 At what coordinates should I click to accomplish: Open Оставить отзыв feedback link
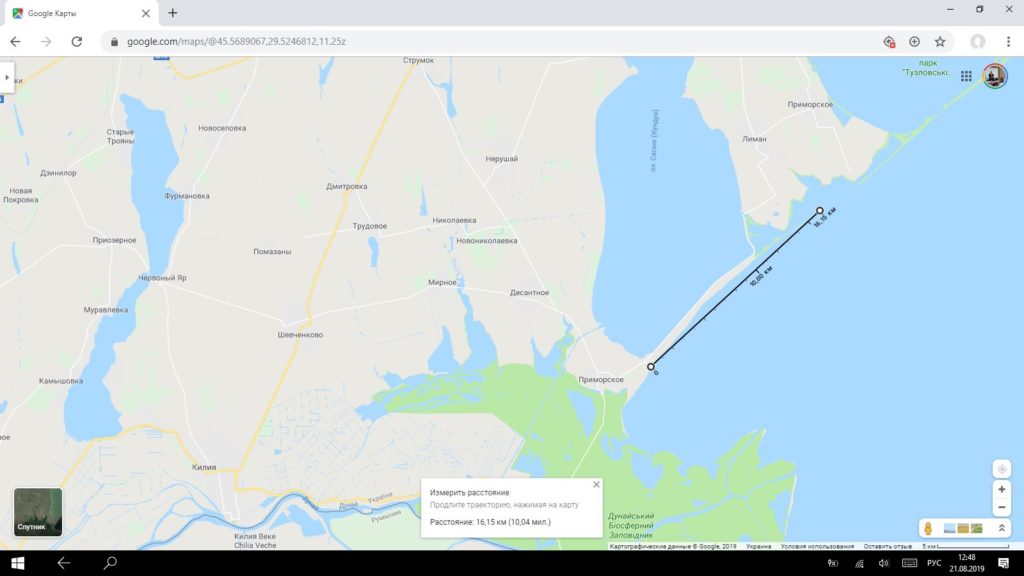(887, 546)
